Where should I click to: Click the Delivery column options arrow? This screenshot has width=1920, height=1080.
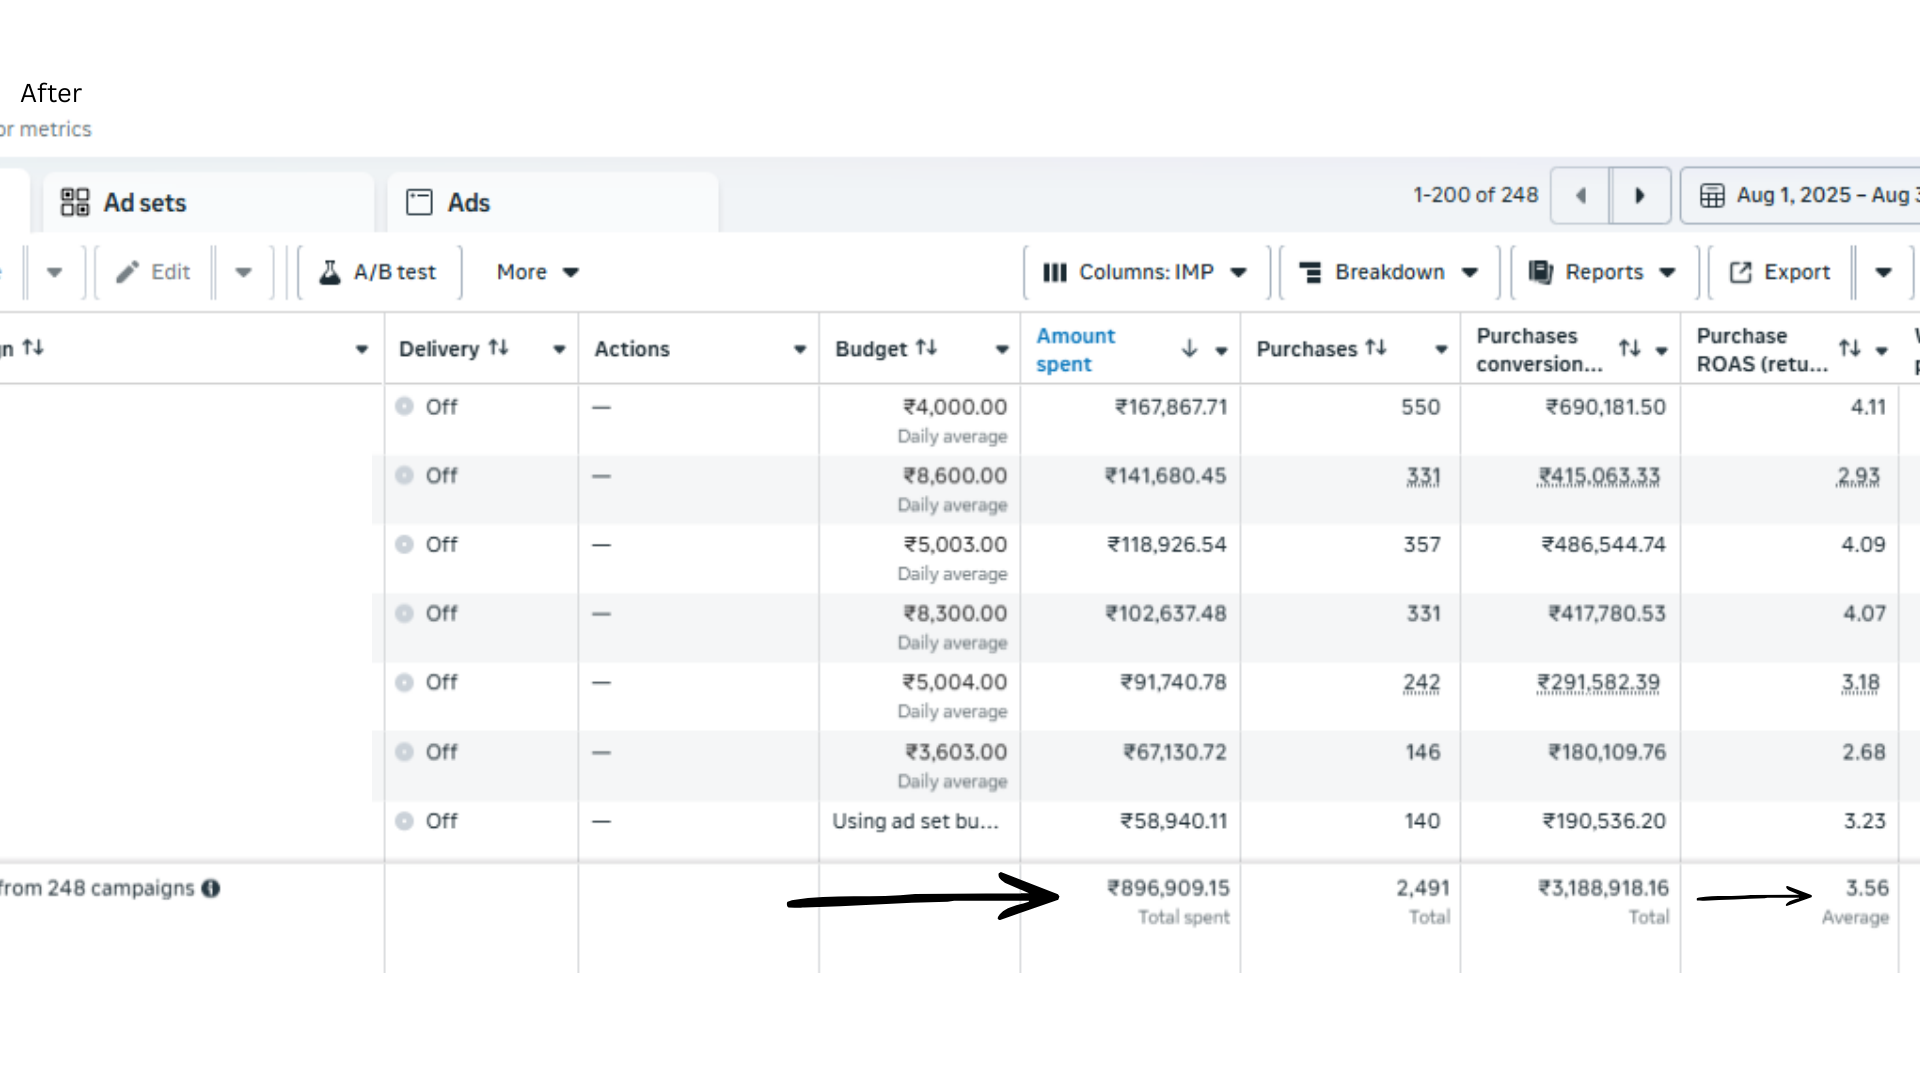559,350
